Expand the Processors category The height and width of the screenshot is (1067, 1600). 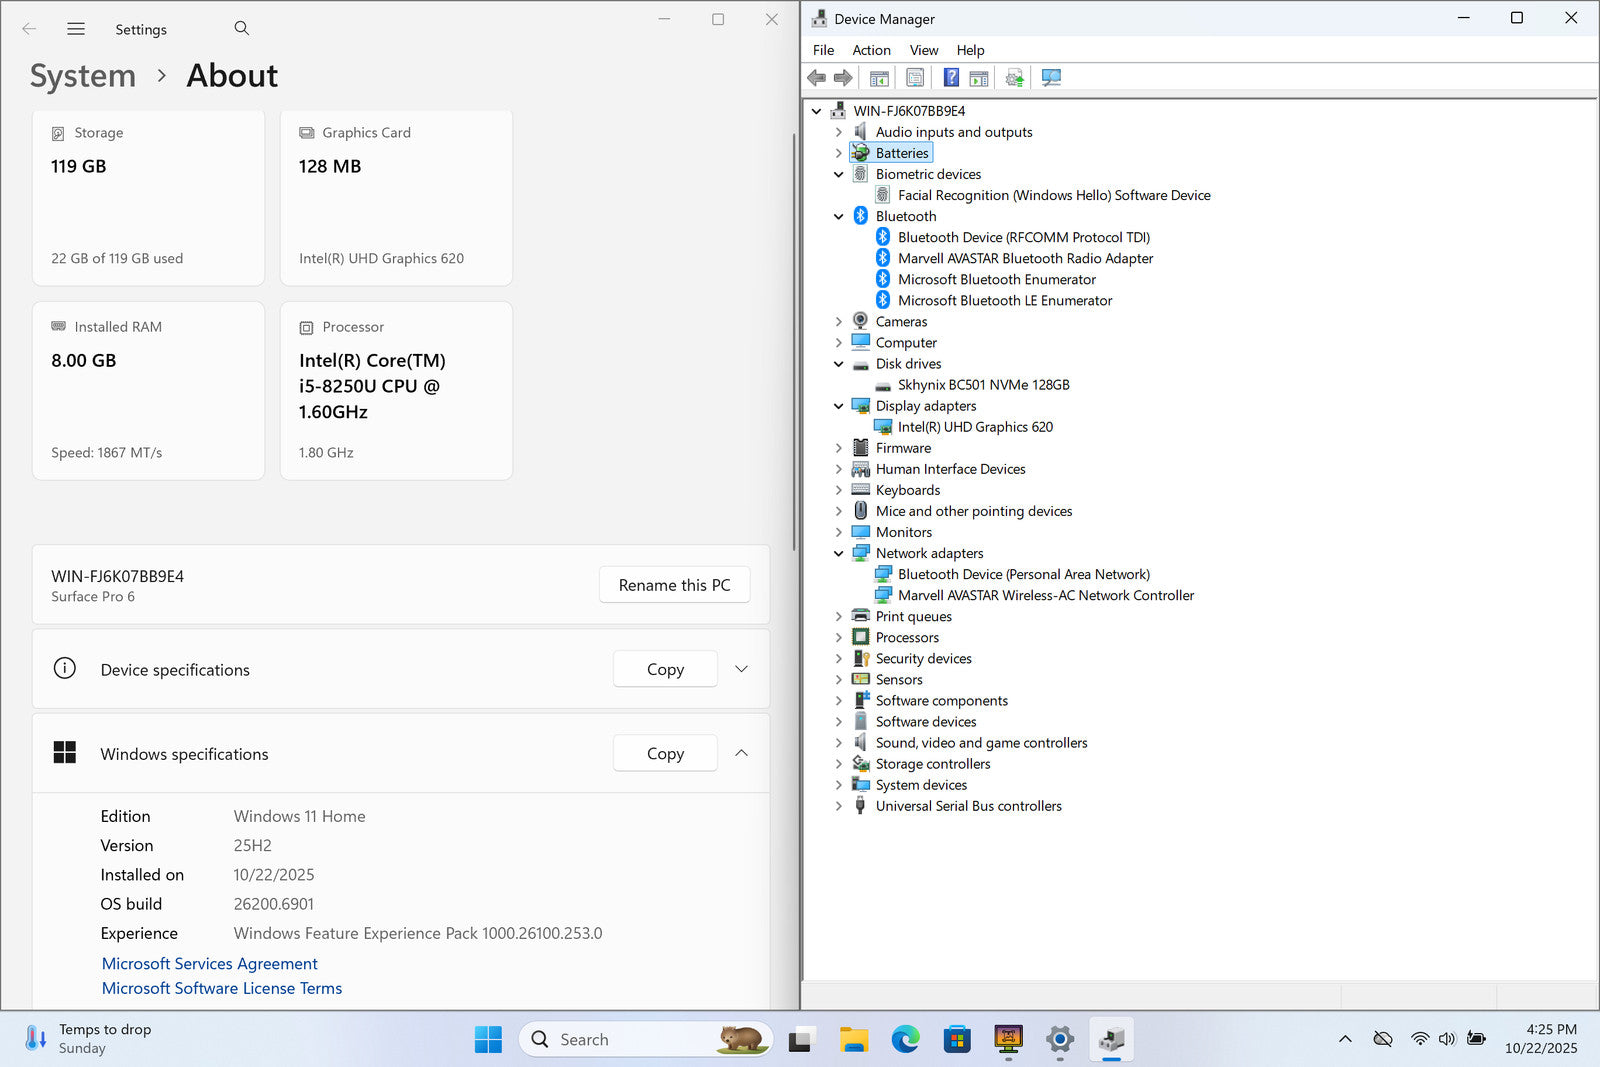click(x=838, y=638)
